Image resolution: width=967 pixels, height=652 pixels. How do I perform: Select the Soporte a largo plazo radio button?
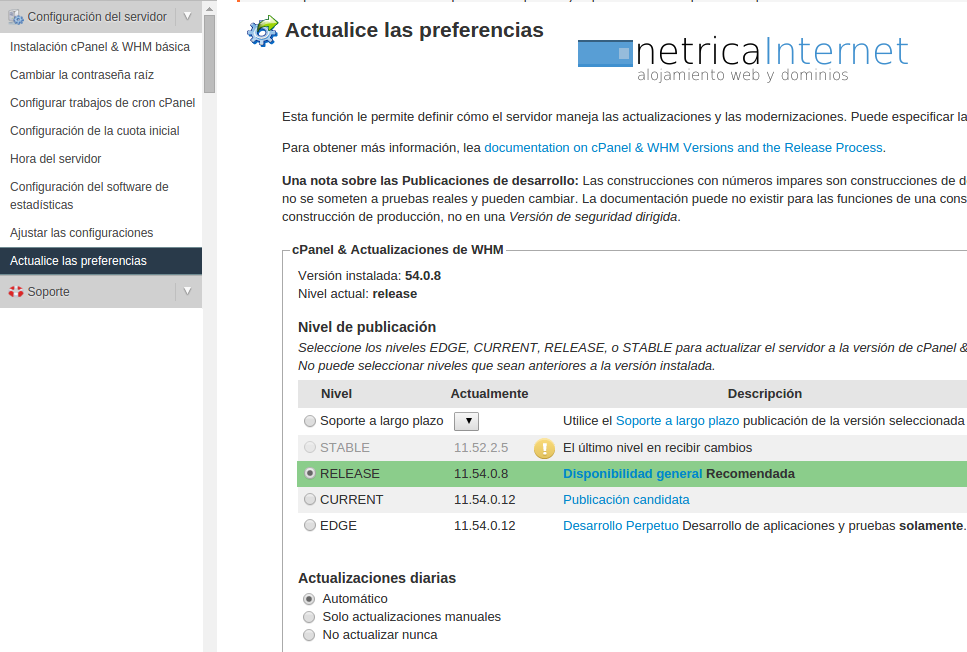pos(310,421)
